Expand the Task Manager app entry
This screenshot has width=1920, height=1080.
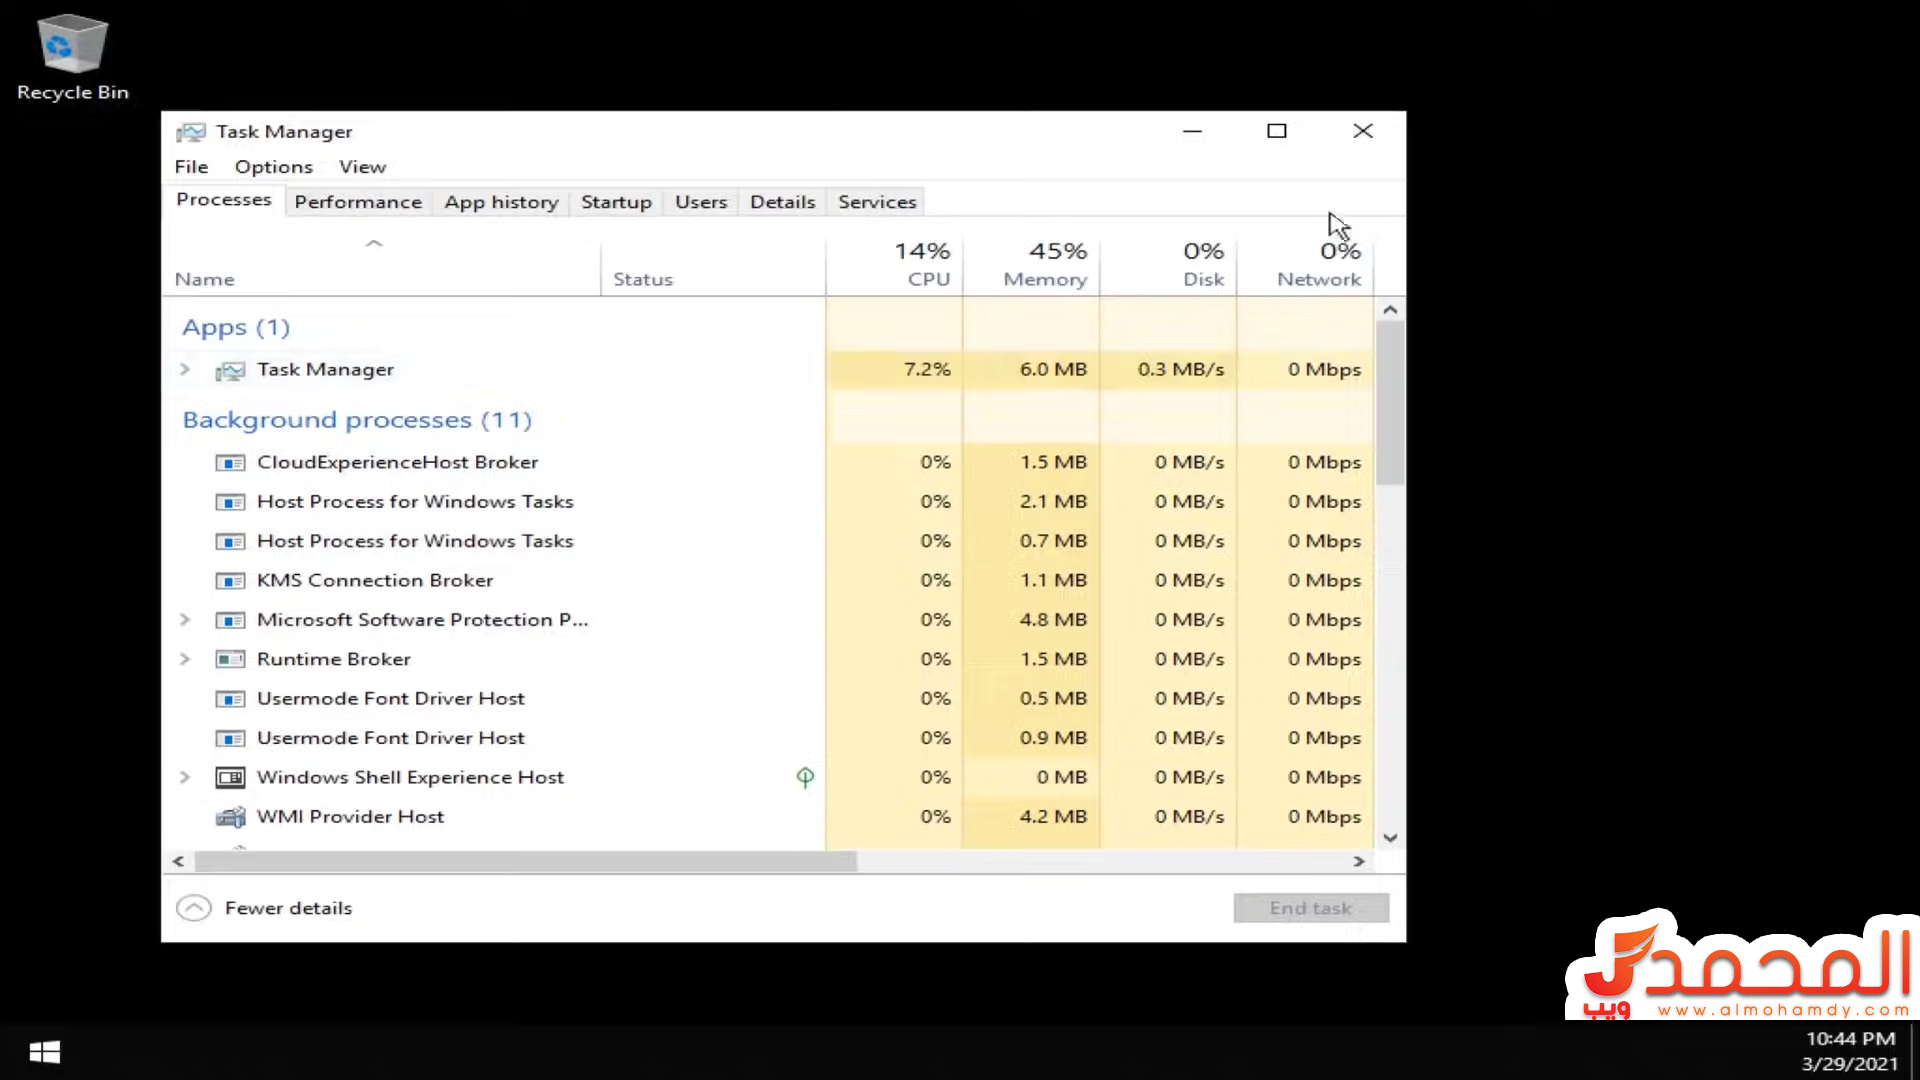click(185, 369)
